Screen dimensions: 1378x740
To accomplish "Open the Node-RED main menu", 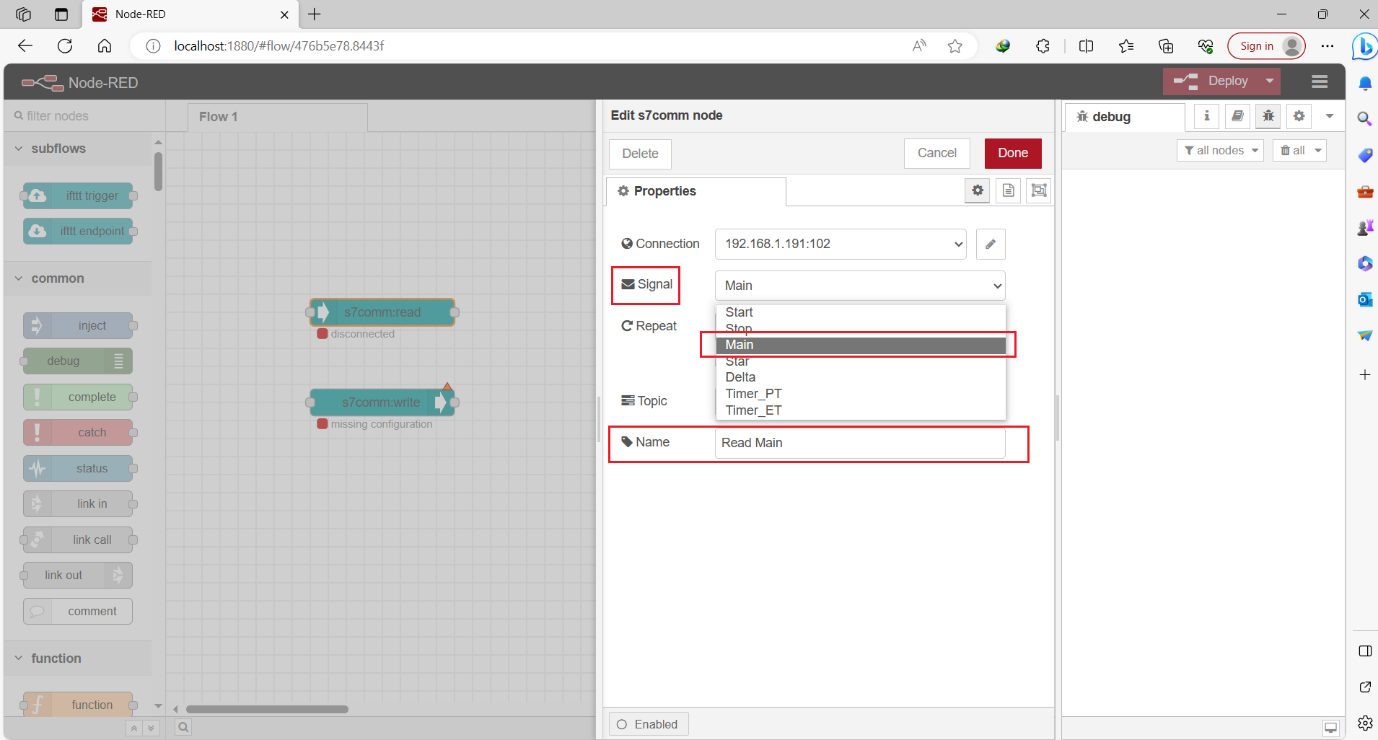I will (1319, 81).
